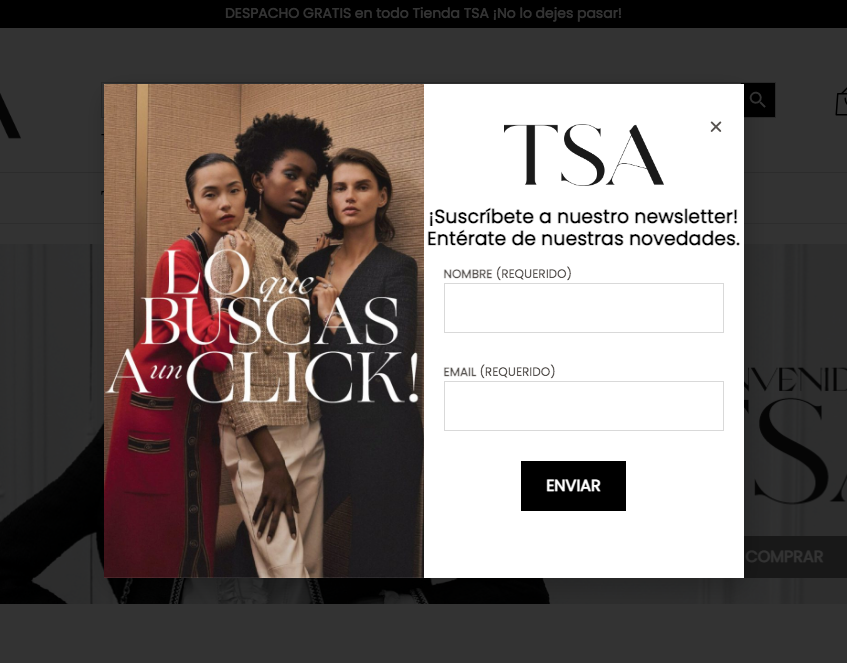Submit the form with the ENVIAR button
847x663 pixels.
pos(573,486)
